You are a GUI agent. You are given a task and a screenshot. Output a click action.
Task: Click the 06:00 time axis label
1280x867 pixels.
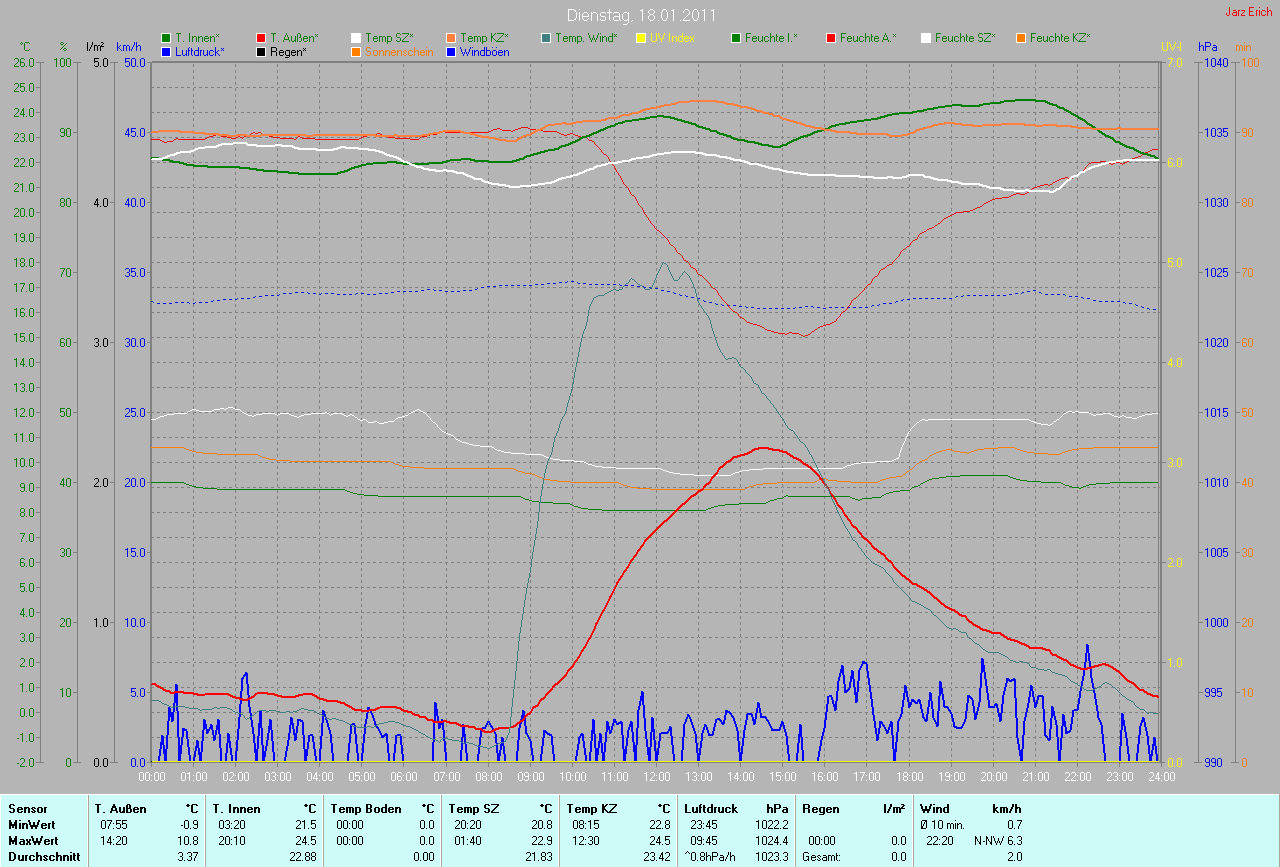click(x=404, y=776)
